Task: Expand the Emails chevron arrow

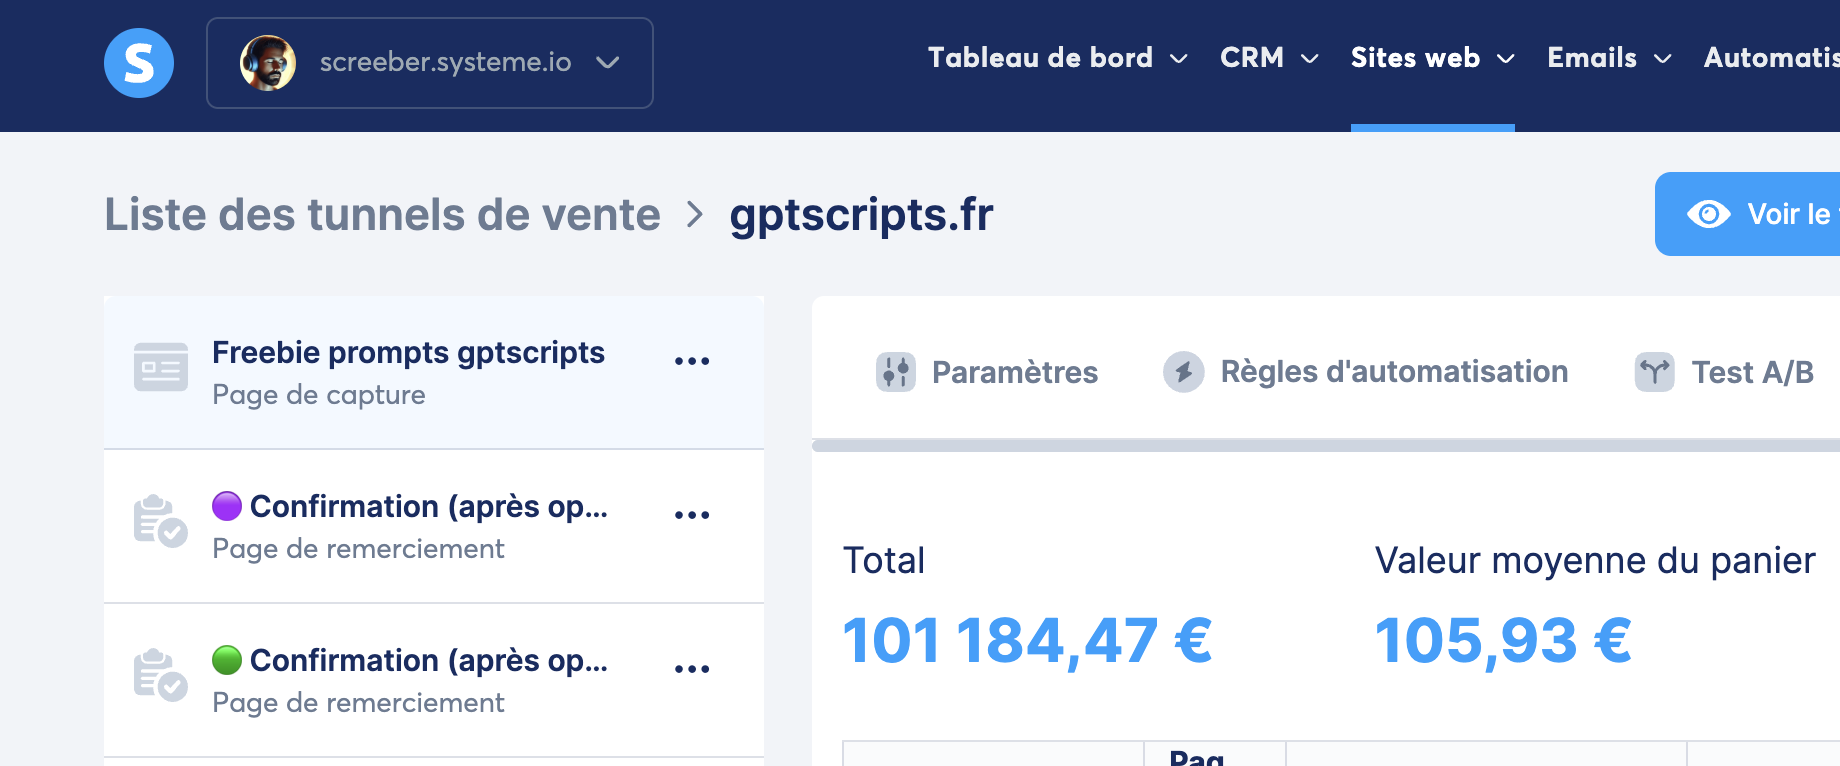Action: (1663, 59)
